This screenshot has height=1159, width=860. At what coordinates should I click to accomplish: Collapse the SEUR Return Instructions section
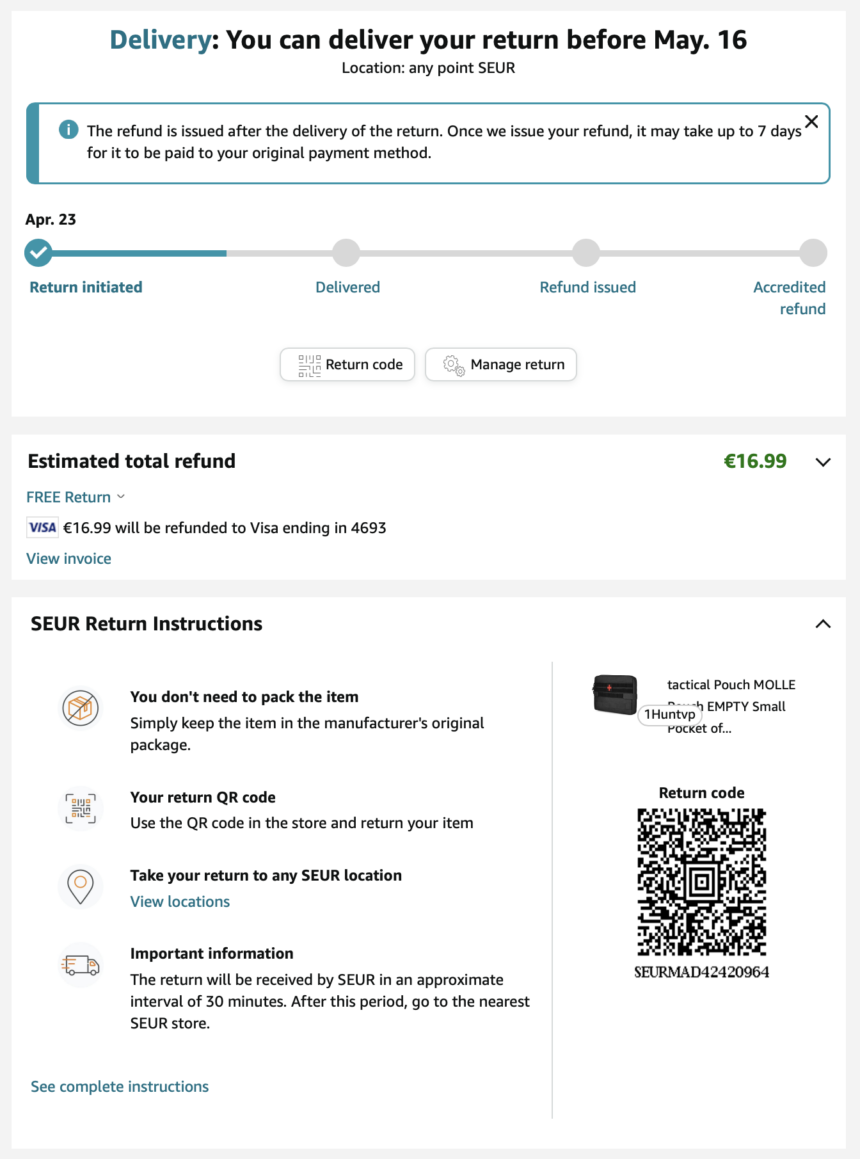tap(823, 624)
